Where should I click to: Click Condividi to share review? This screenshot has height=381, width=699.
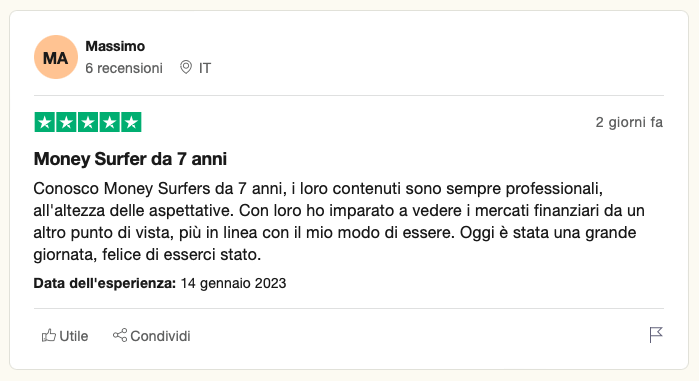tap(152, 336)
